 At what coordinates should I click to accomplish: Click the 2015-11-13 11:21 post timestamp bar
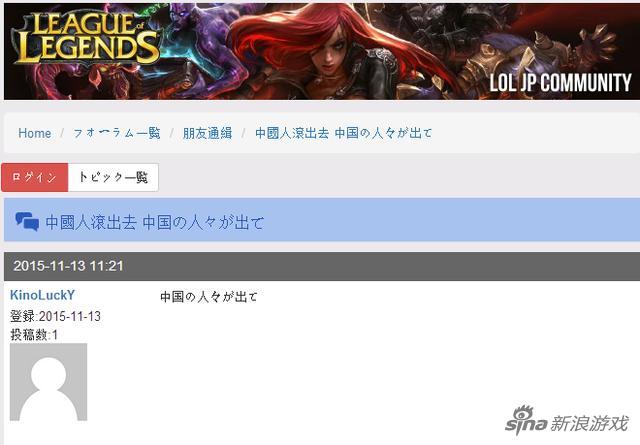click(322, 266)
